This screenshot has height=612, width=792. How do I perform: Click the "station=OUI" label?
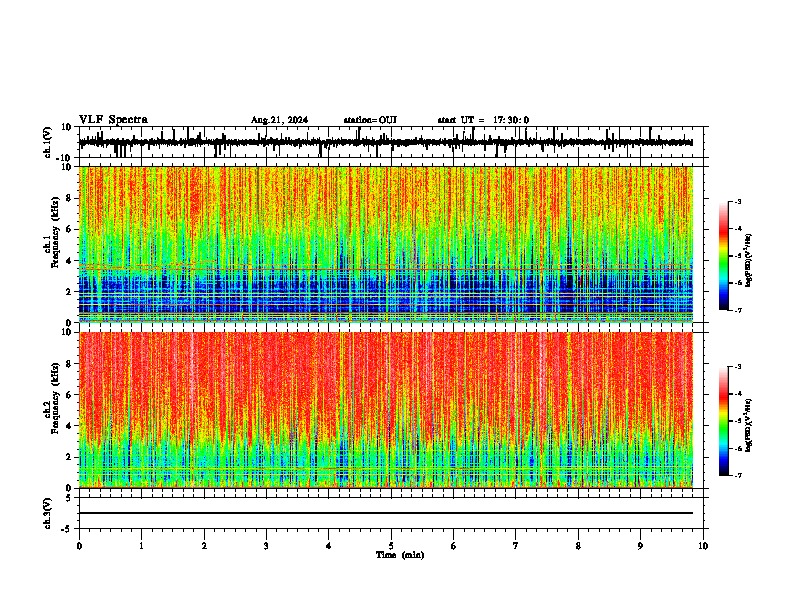coord(370,120)
